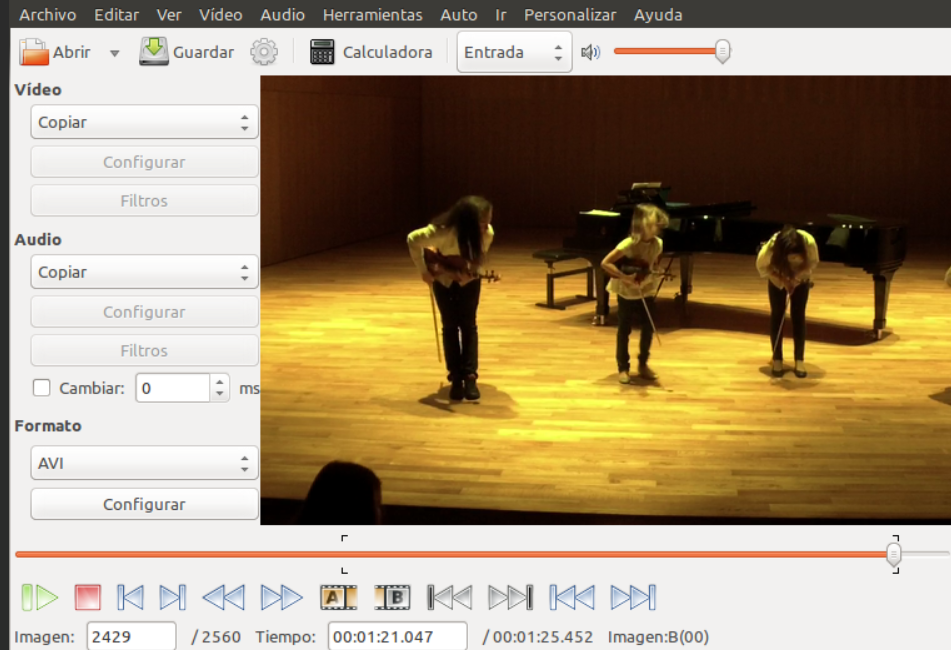Jump to previous keyframe
This screenshot has width=951, height=650.
[x=224, y=597]
